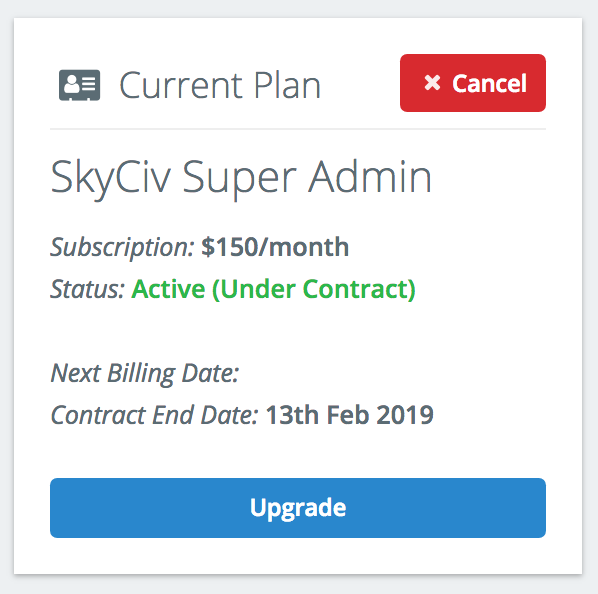Click the Contract End Date label
Screen dimensions: 598x594
(x=154, y=415)
